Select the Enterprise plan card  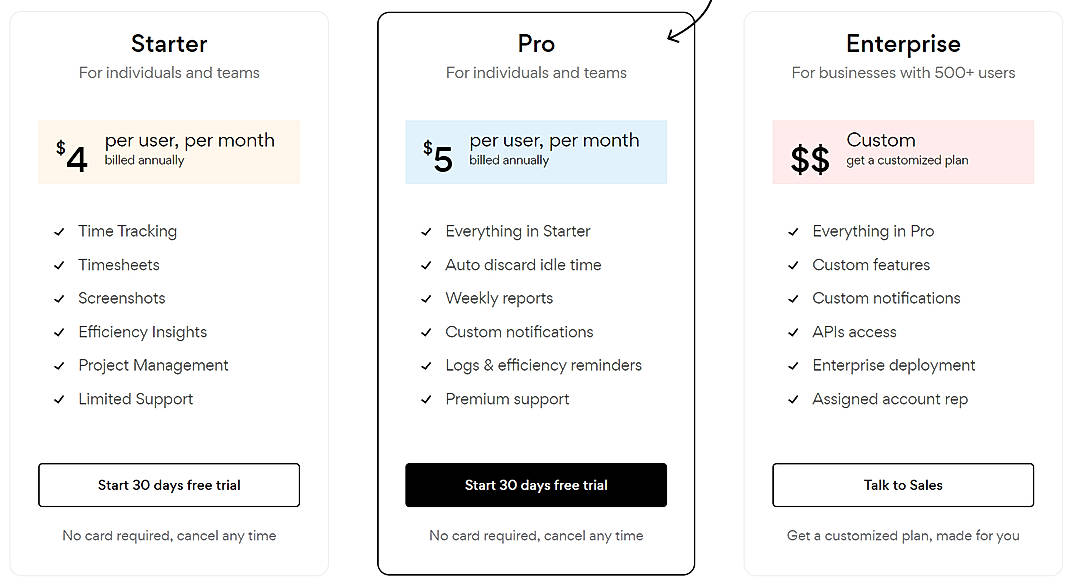(903, 290)
